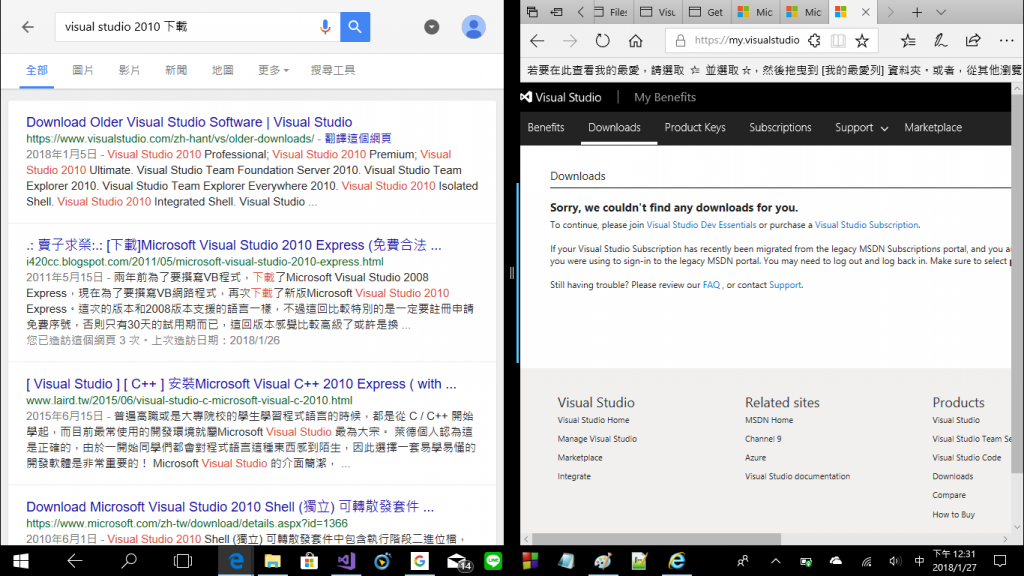
Task: Open Download Older Visual Studio Software result
Action: [x=189, y=122]
